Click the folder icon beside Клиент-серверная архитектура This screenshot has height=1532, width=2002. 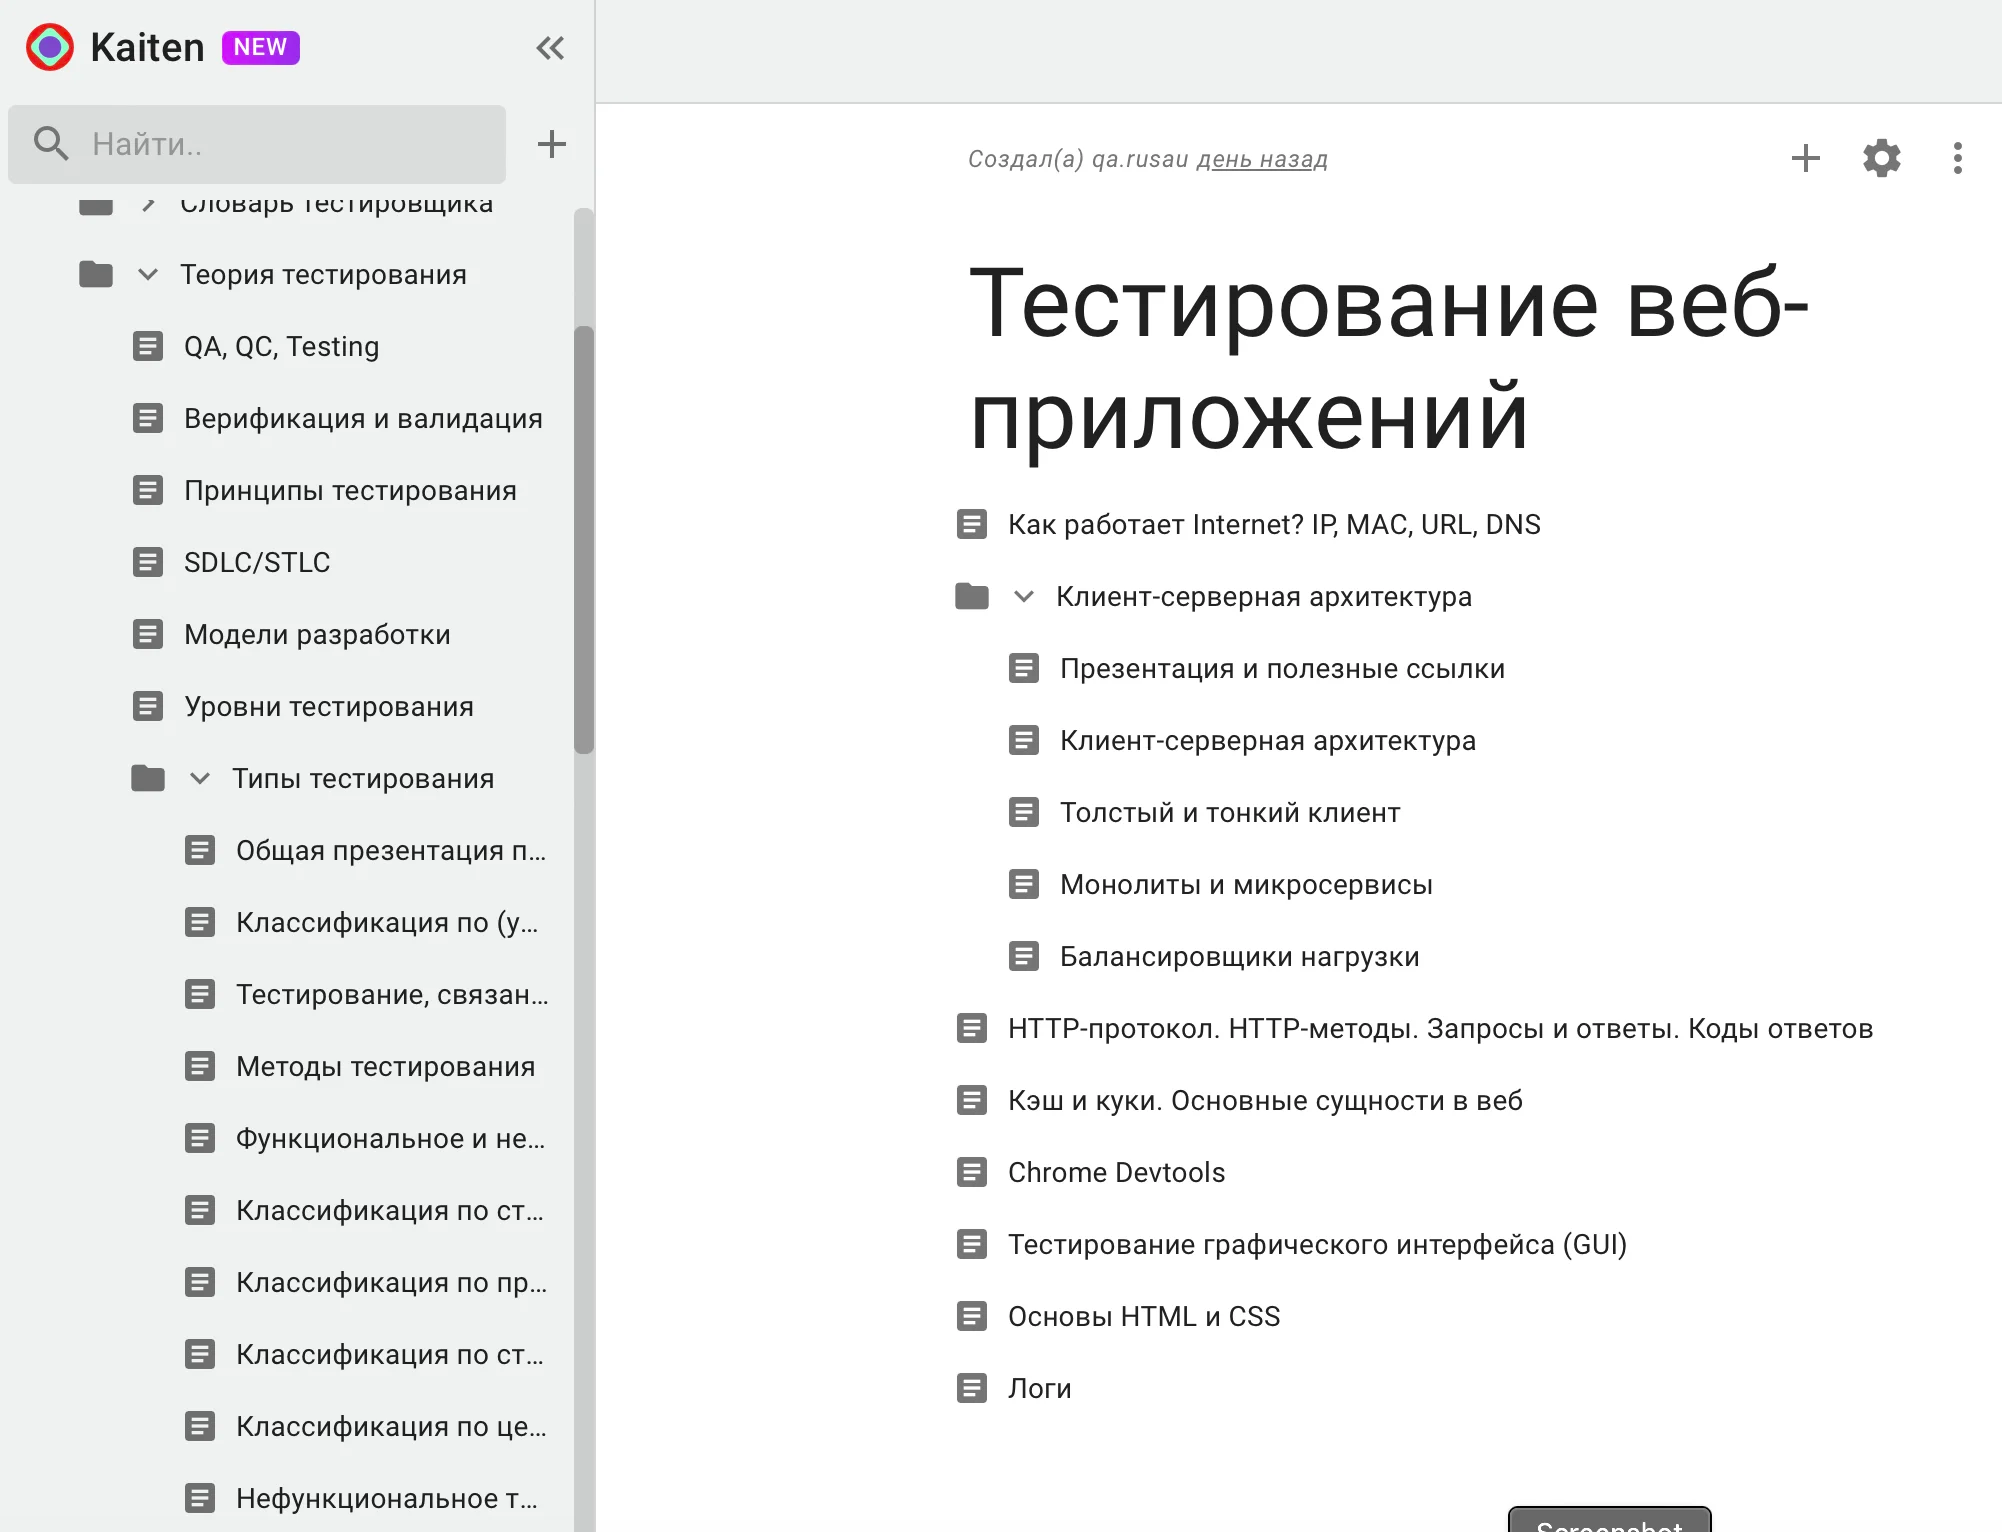pos(971,596)
